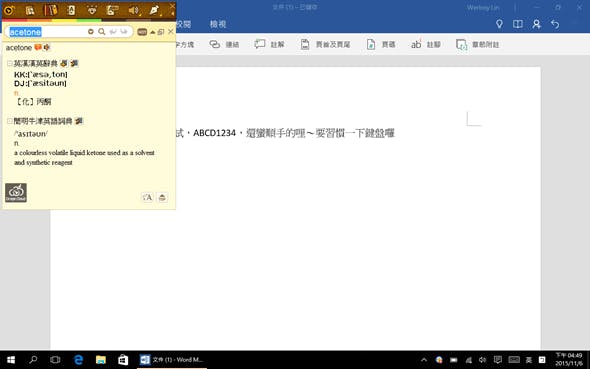
Task: Click the pen writing tool icon
Action: (154, 10)
